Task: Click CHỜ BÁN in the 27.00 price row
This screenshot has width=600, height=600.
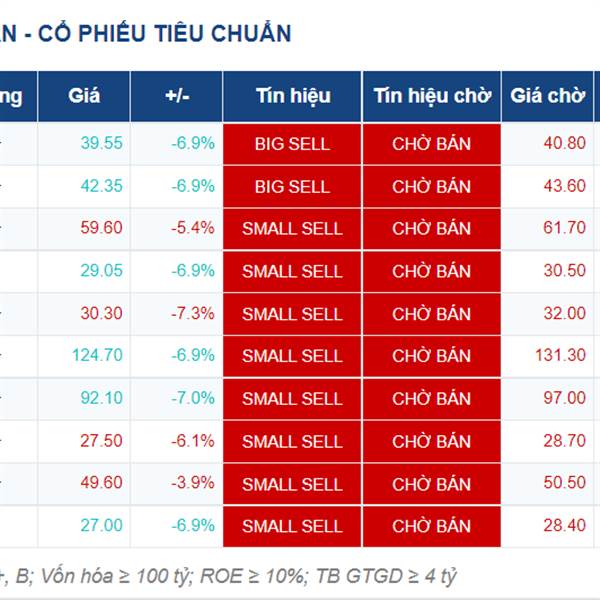Action: 432,526
